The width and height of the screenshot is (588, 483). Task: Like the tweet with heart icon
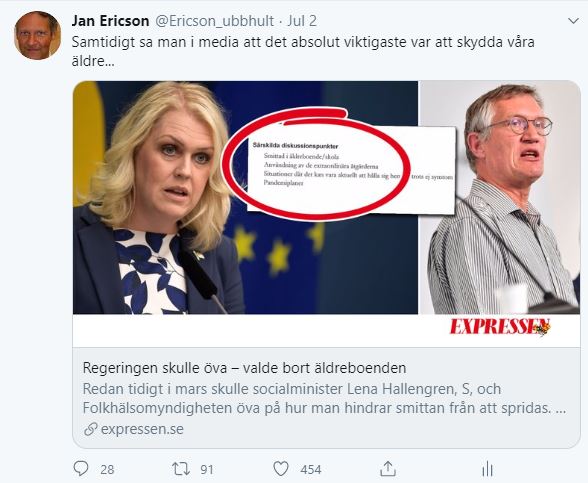280,469
